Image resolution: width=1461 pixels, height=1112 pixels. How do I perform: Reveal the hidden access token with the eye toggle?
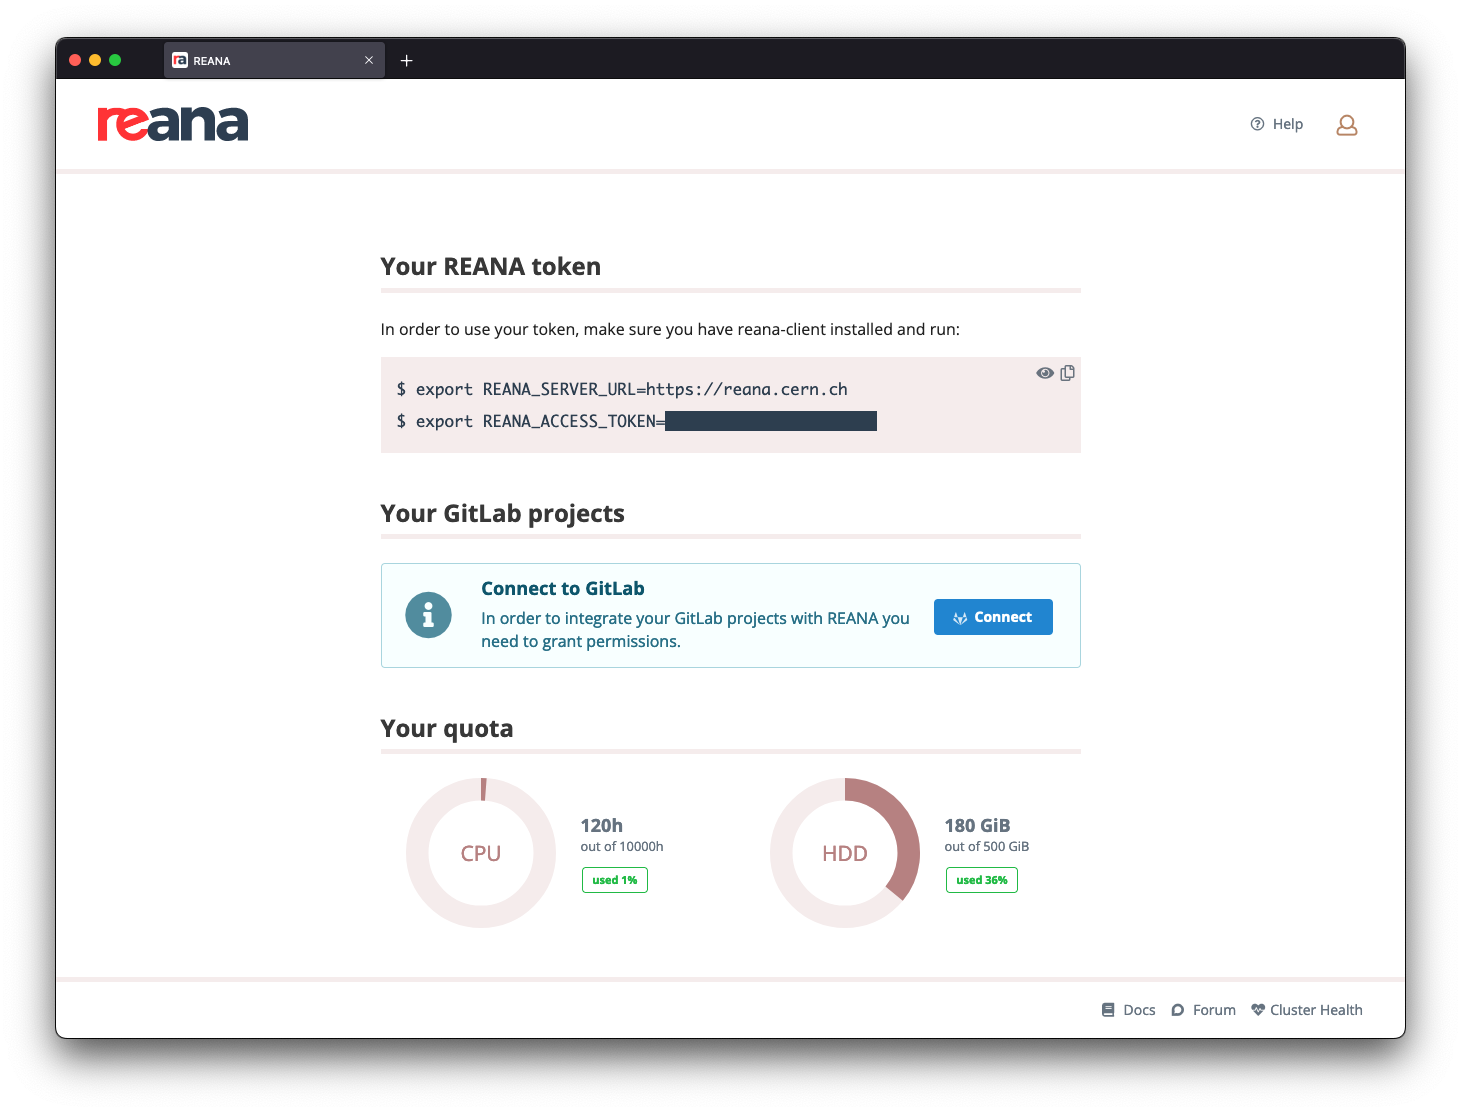point(1044,372)
